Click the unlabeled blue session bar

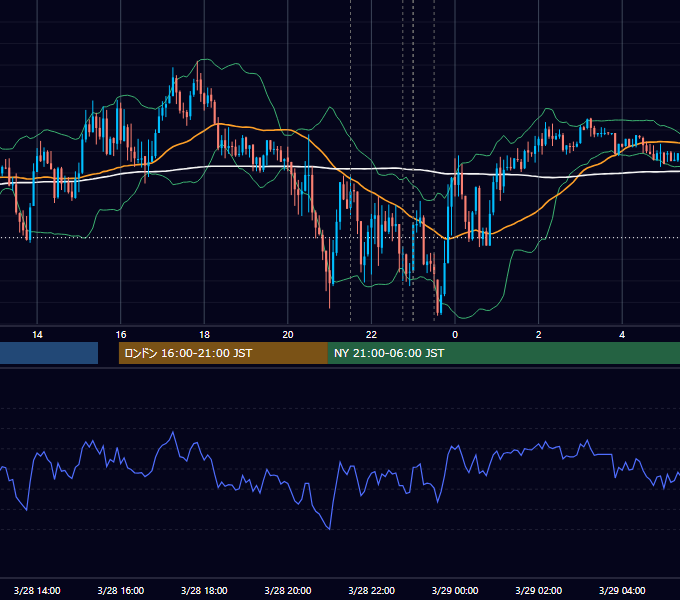pyautogui.click(x=49, y=353)
